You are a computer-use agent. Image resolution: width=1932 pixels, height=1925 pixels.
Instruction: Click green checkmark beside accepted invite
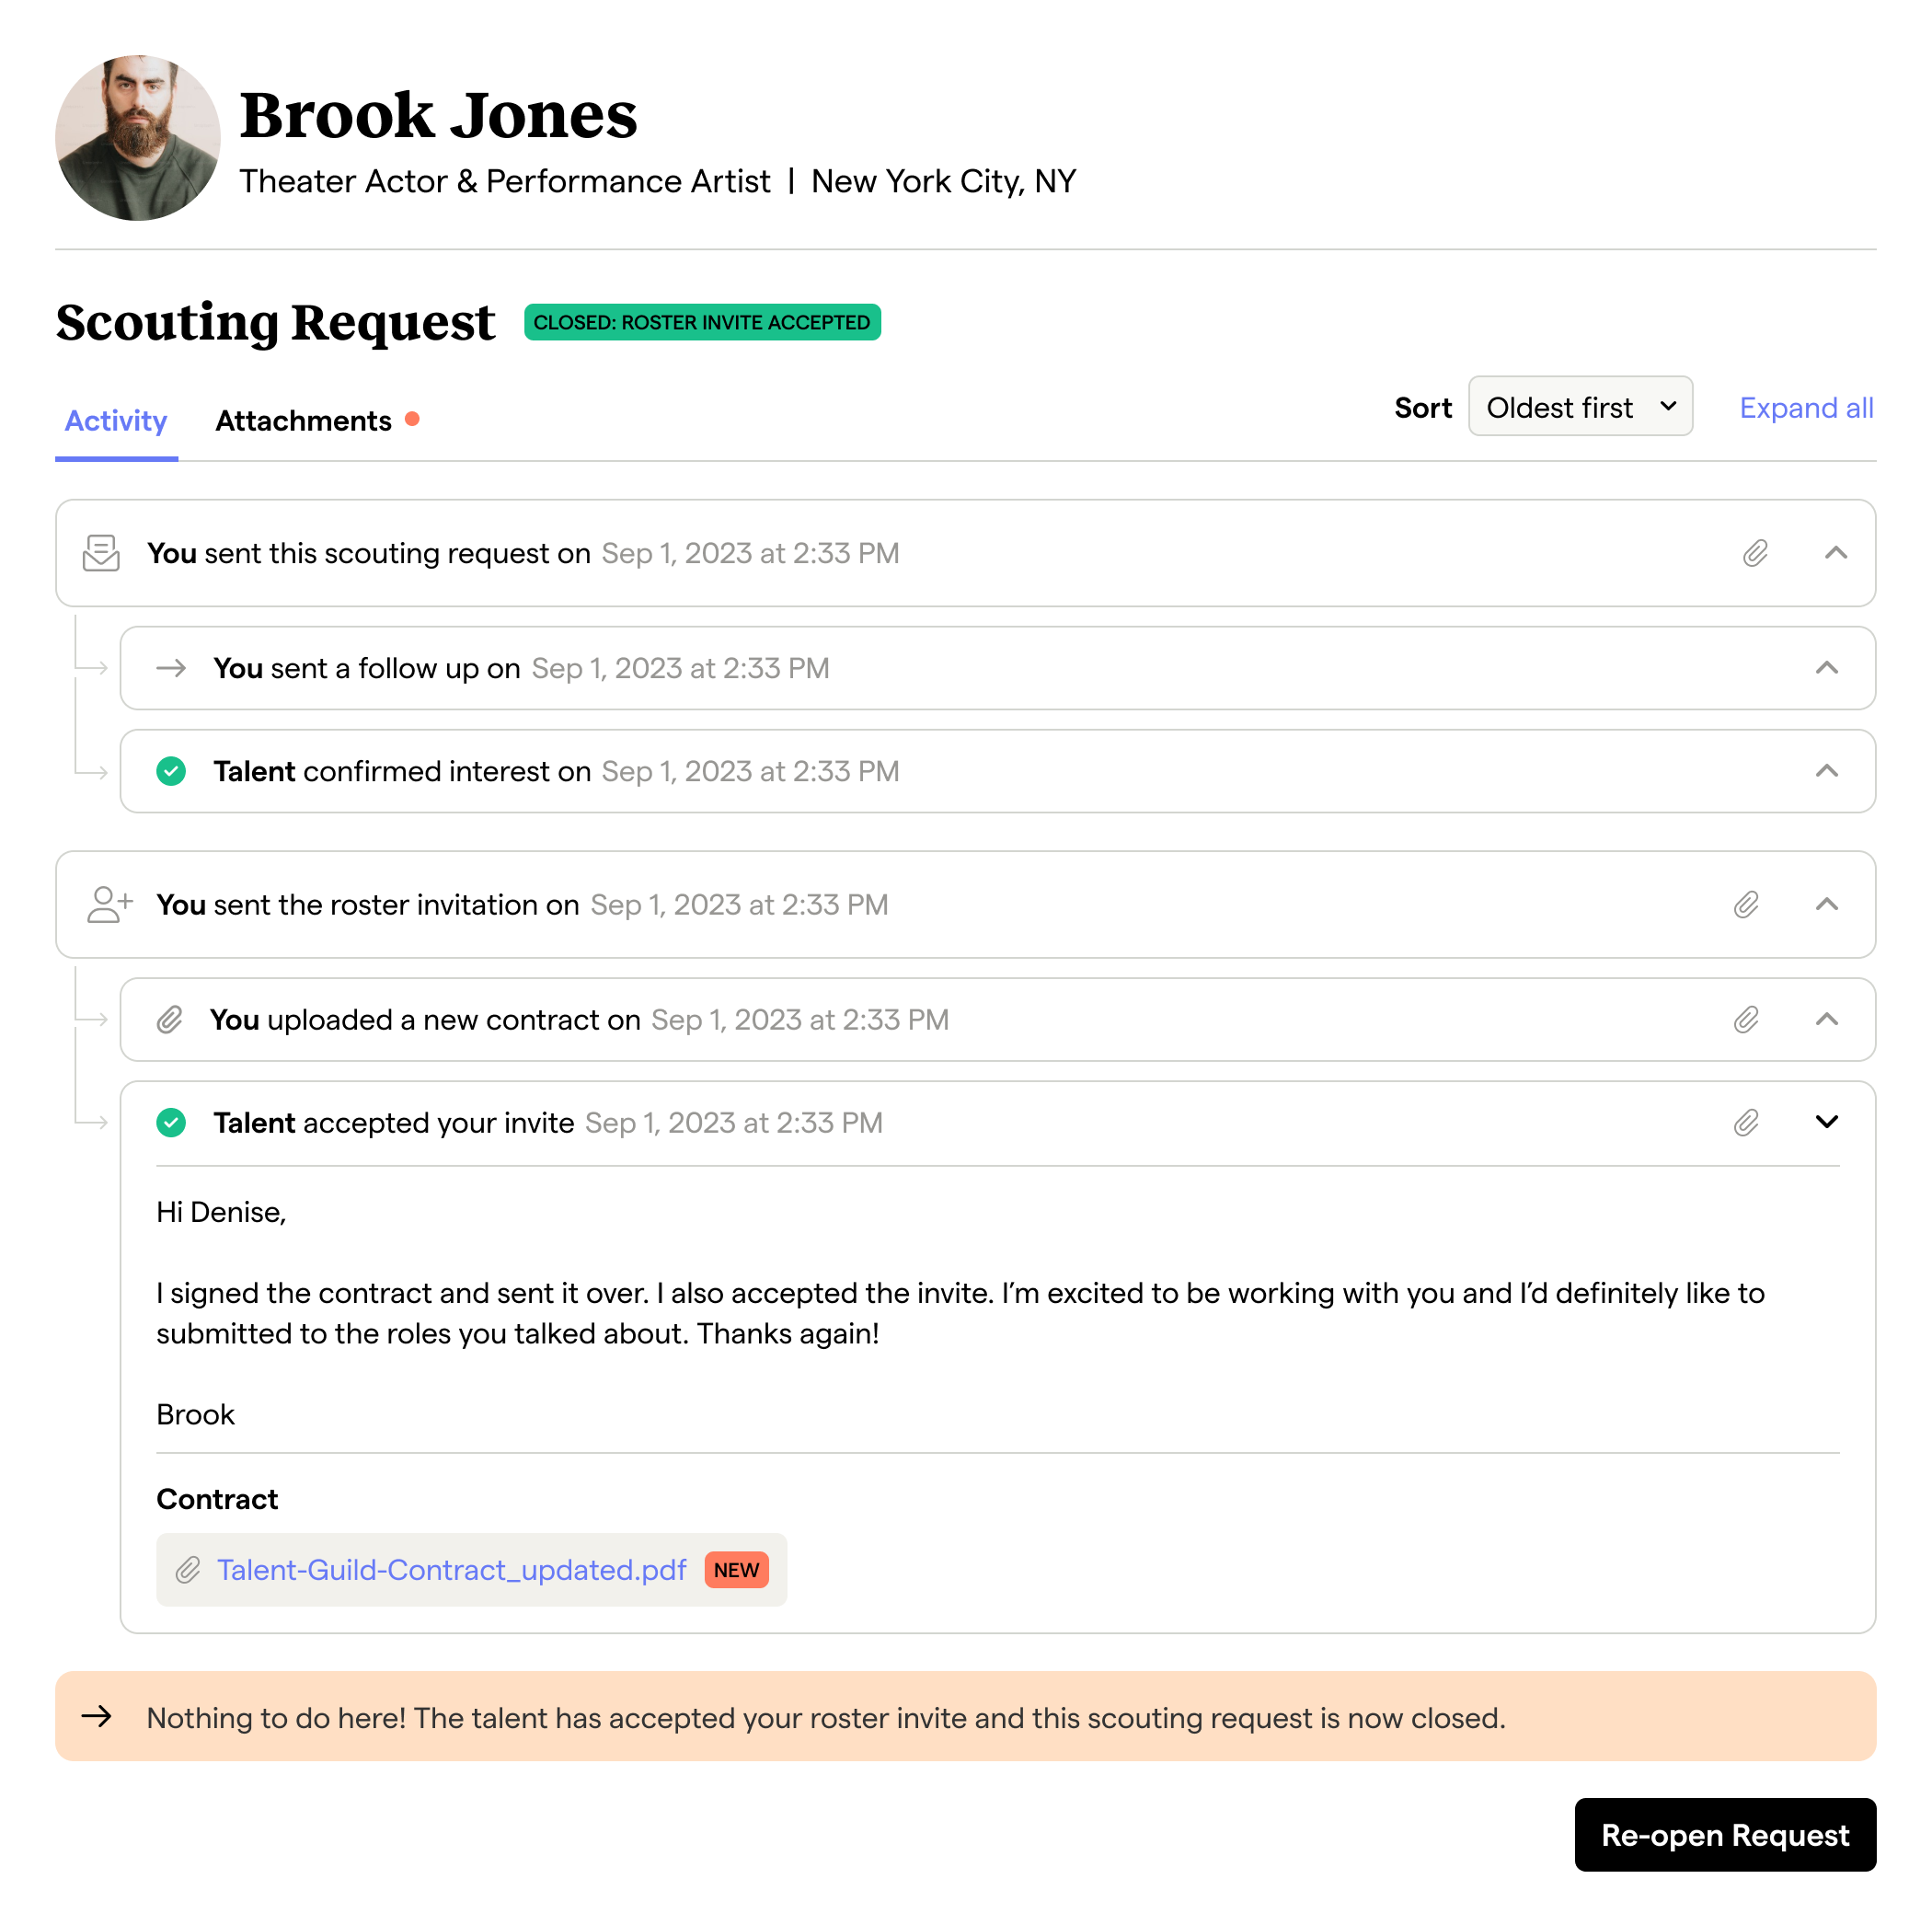pyautogui.click(x=171, y=1122)
